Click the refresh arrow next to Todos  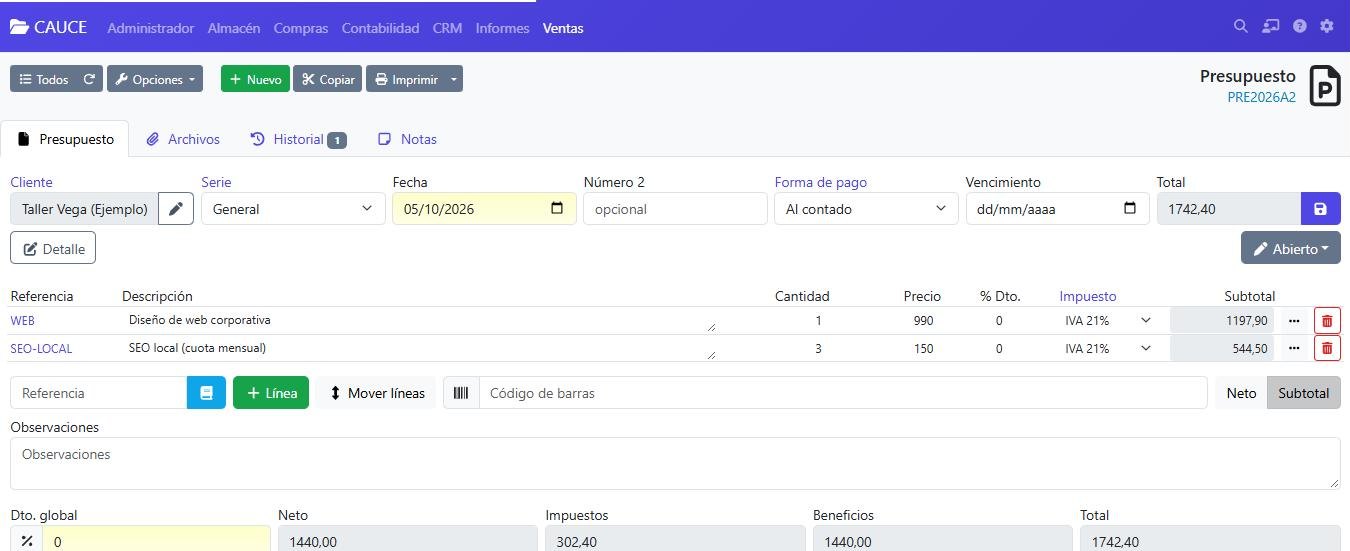(x=89, y=79)
